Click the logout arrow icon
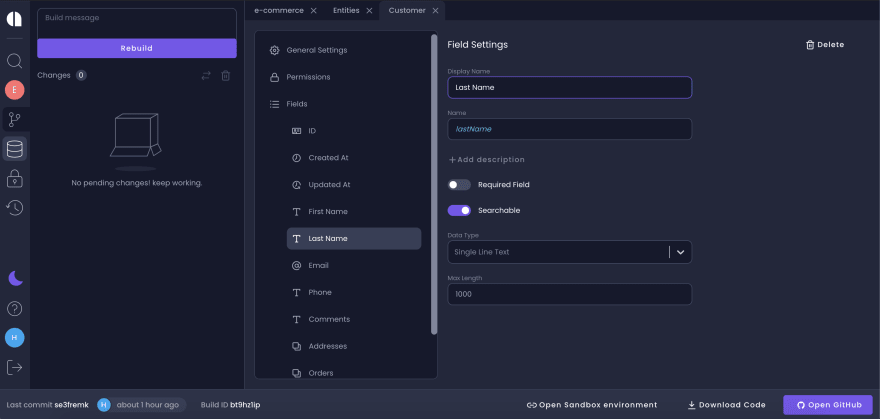Screen dimensions: 880x419 click(x=15, y=367)
